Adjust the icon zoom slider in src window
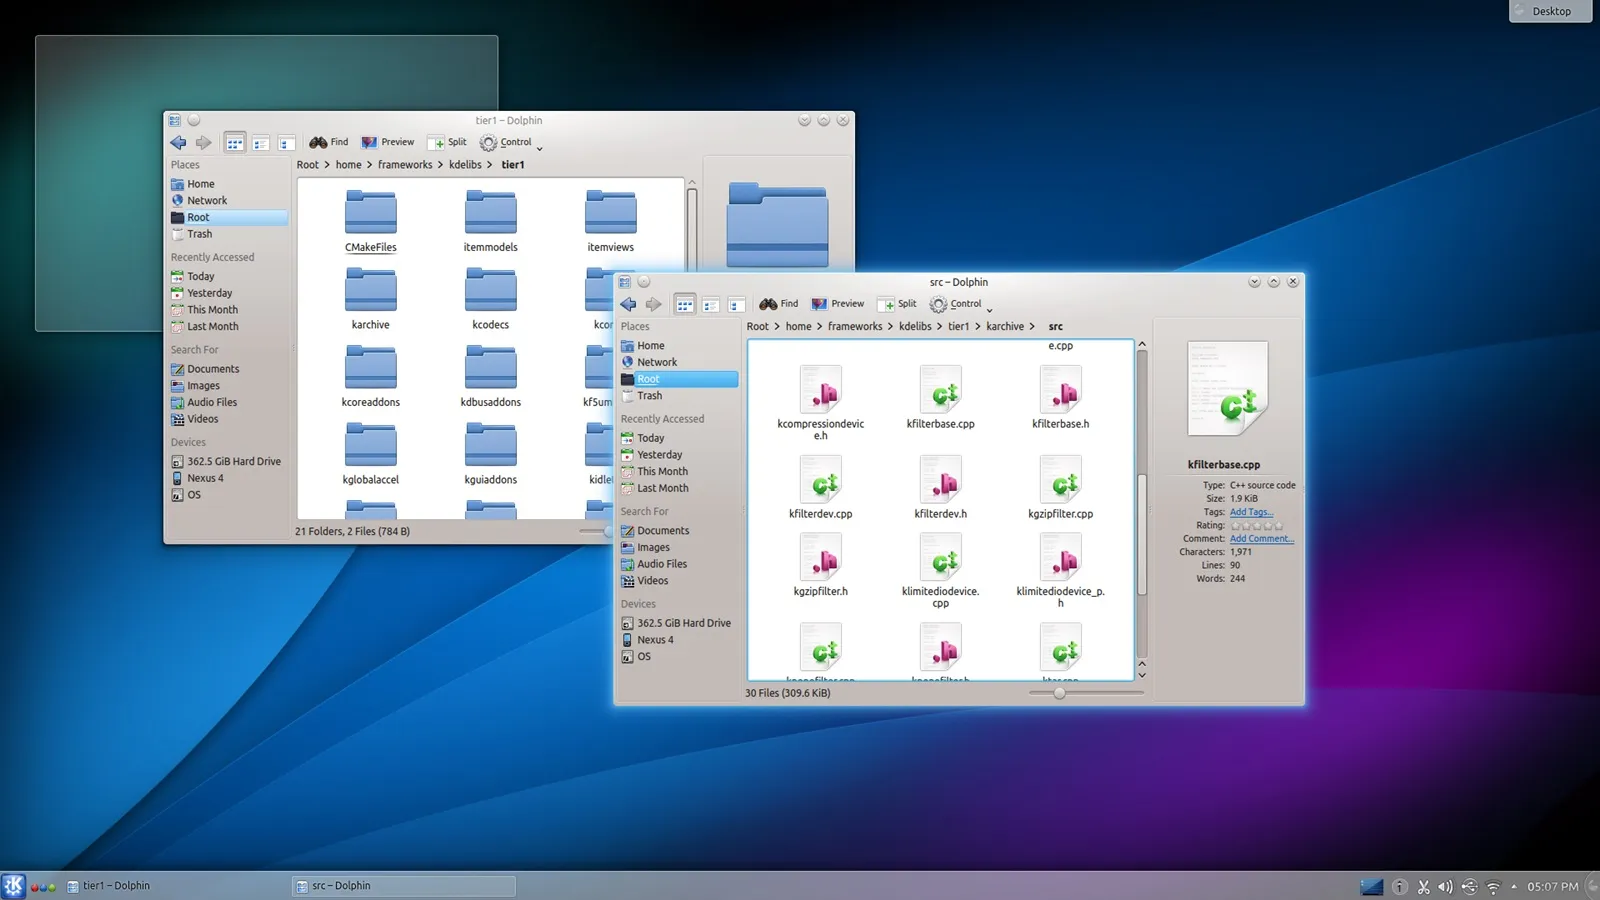 (1059, 693)
